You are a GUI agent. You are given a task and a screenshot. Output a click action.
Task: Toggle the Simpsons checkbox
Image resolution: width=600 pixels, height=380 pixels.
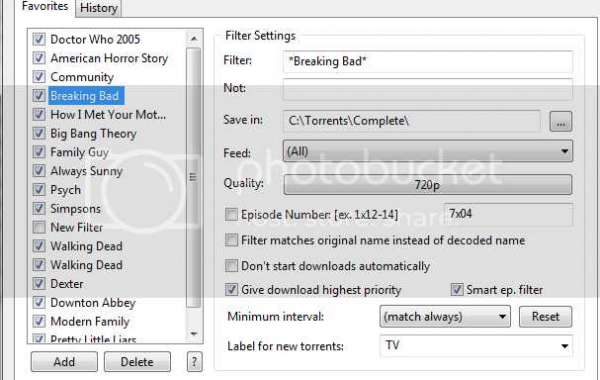click(x=39, y=208)
